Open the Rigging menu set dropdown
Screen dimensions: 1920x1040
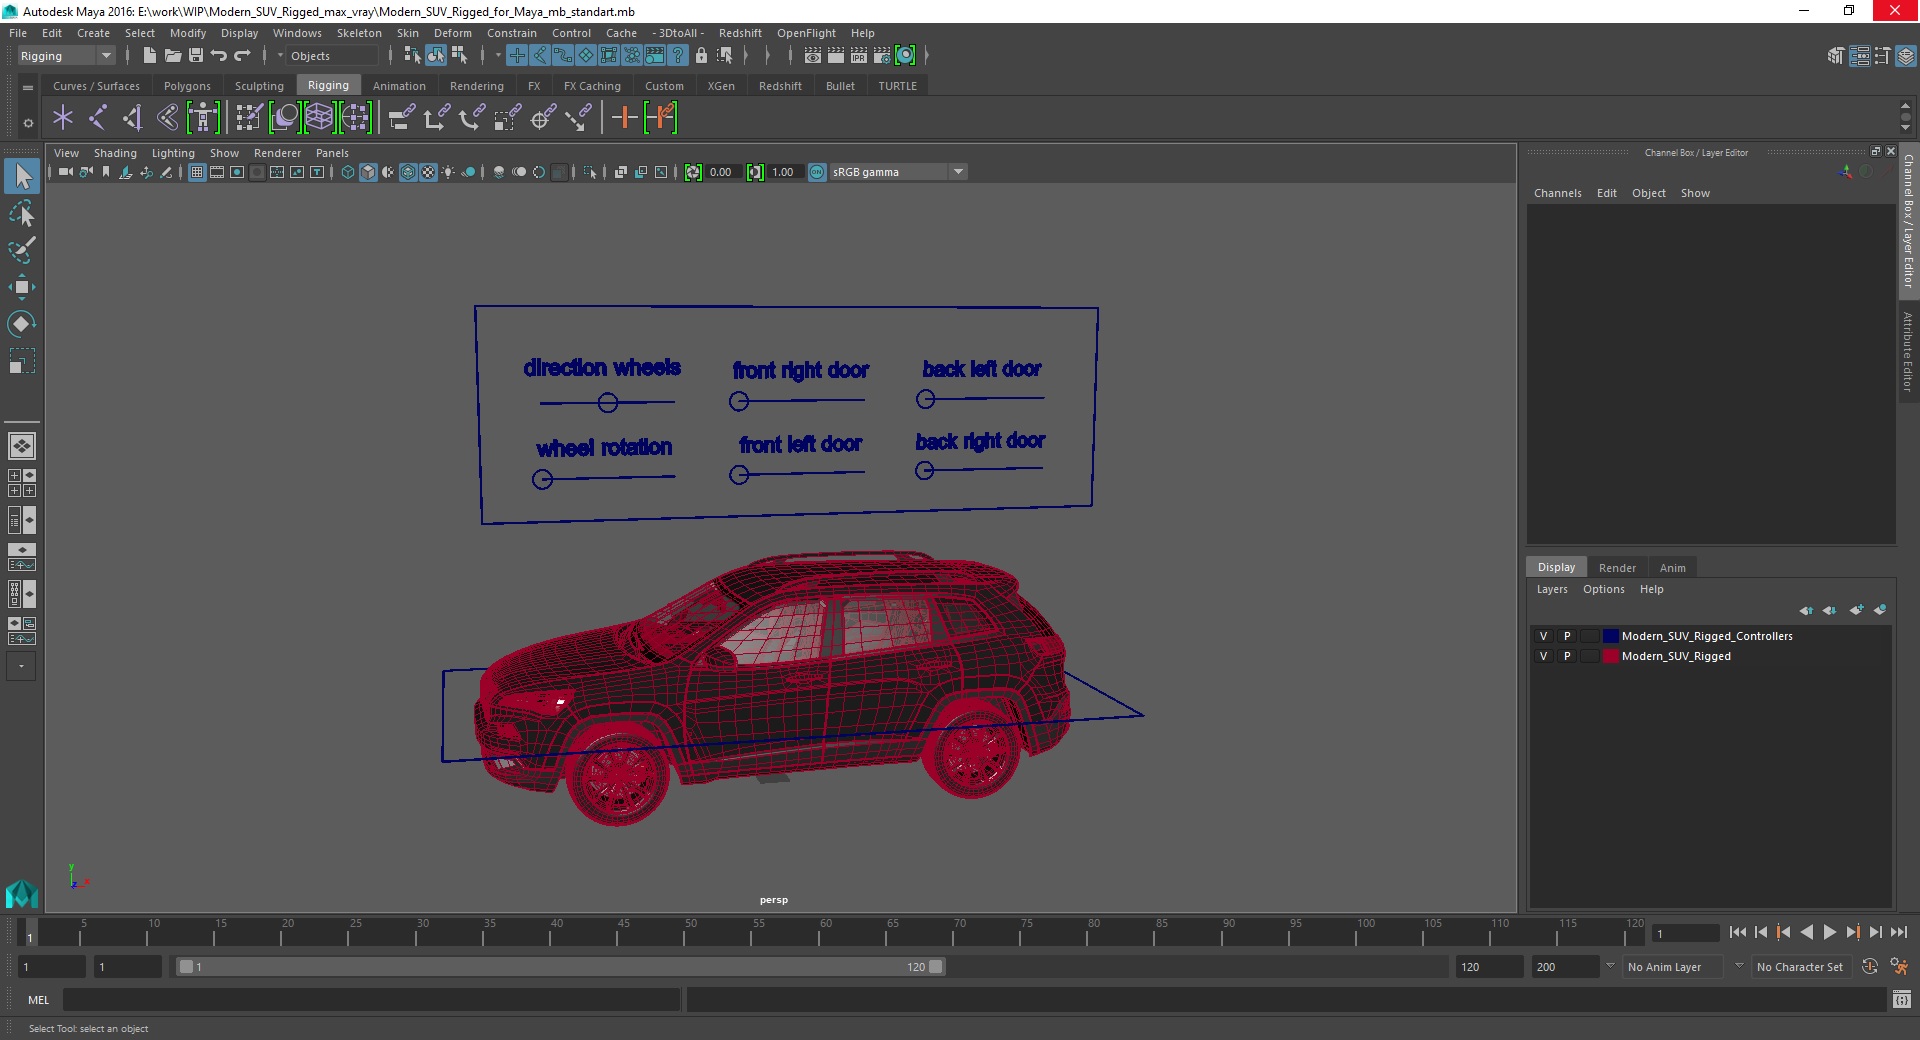point(66,56)
